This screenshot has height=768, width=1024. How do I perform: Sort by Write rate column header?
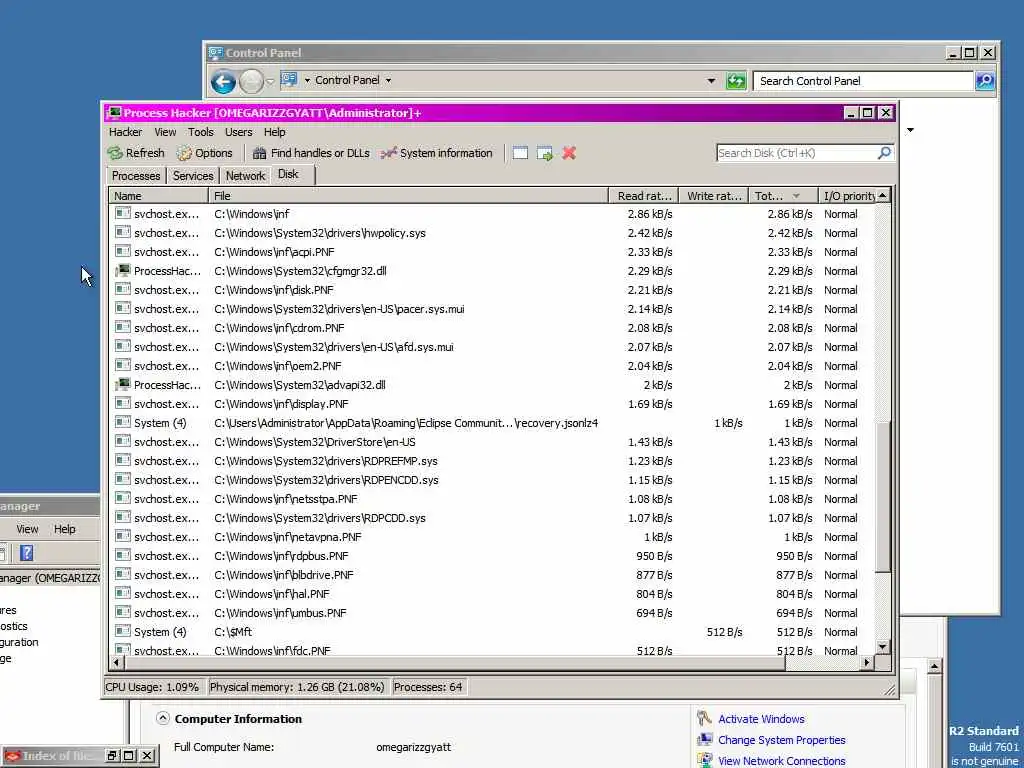tap(714, 196)
